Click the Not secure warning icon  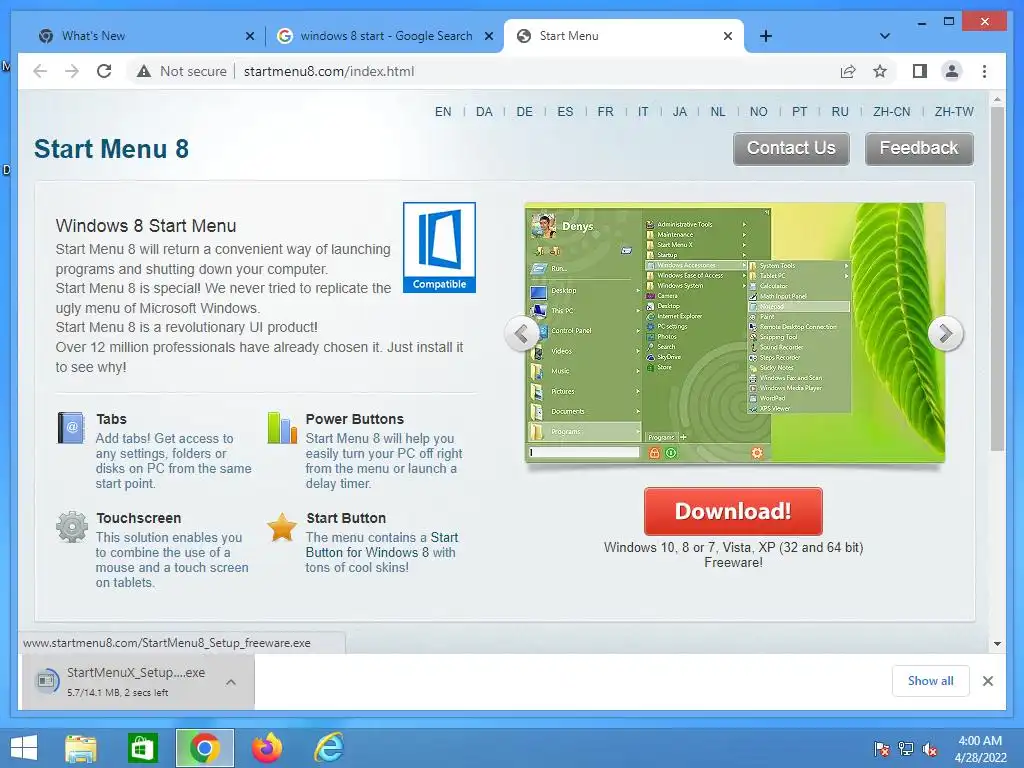(144, 71)
